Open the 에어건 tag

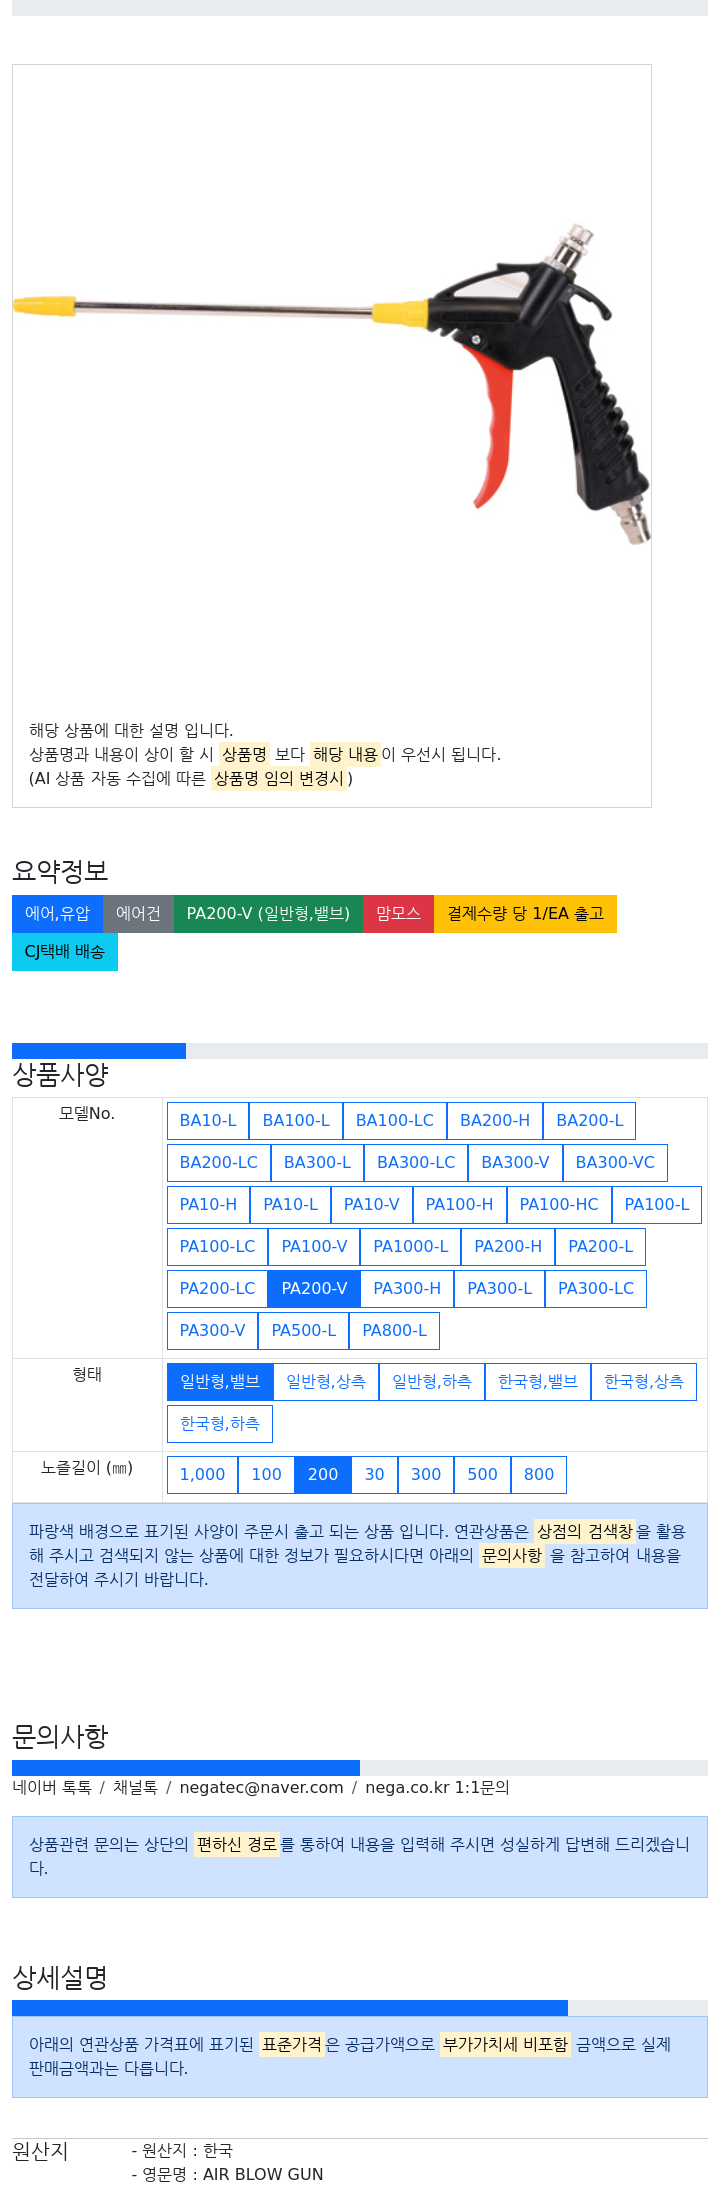(x=138, y=913)
